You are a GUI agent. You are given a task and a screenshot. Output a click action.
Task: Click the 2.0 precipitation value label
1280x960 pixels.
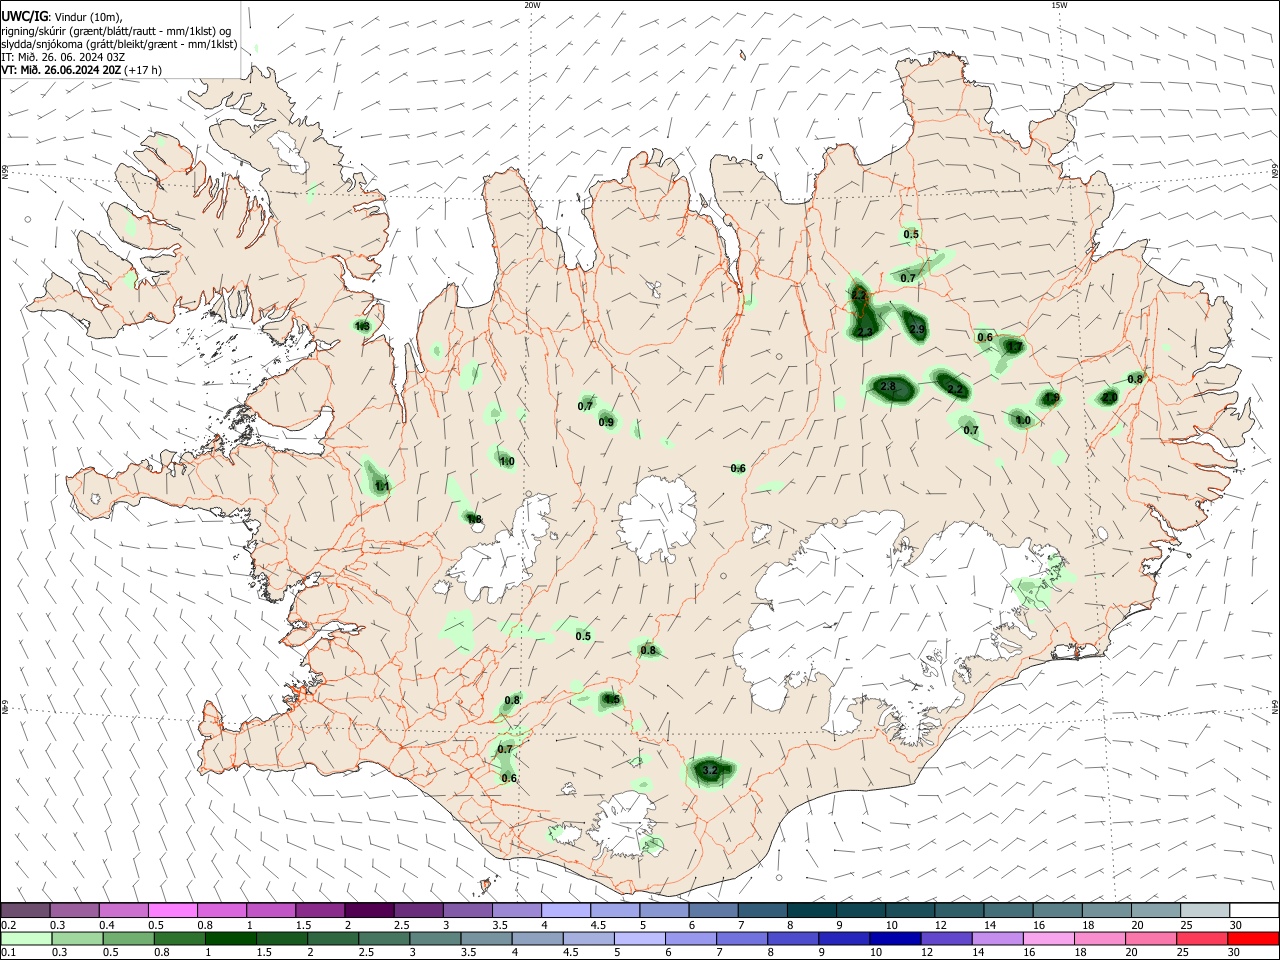pos(1109,398)
